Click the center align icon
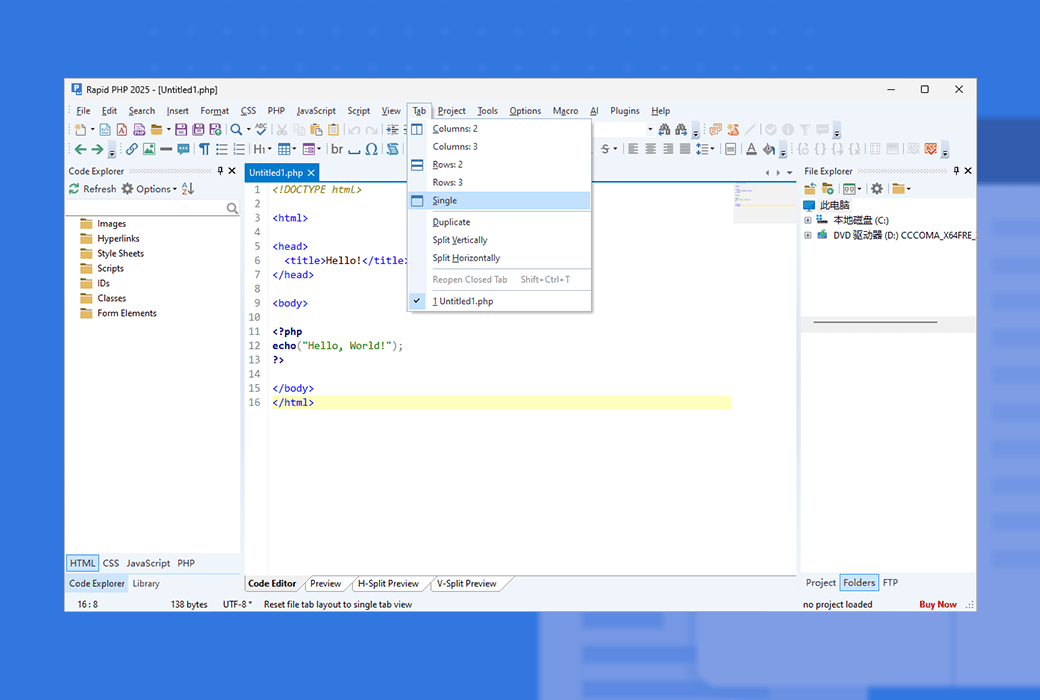Image resolution: width=1040 pixels, height=700 pixels. coord(651,149)
